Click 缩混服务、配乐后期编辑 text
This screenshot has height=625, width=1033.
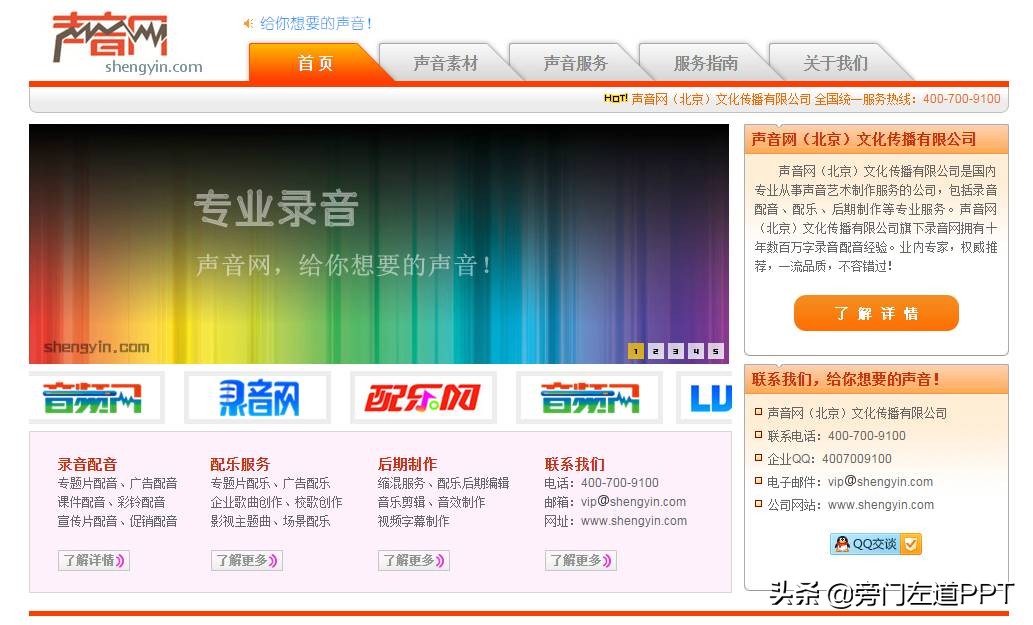point(443,483)
